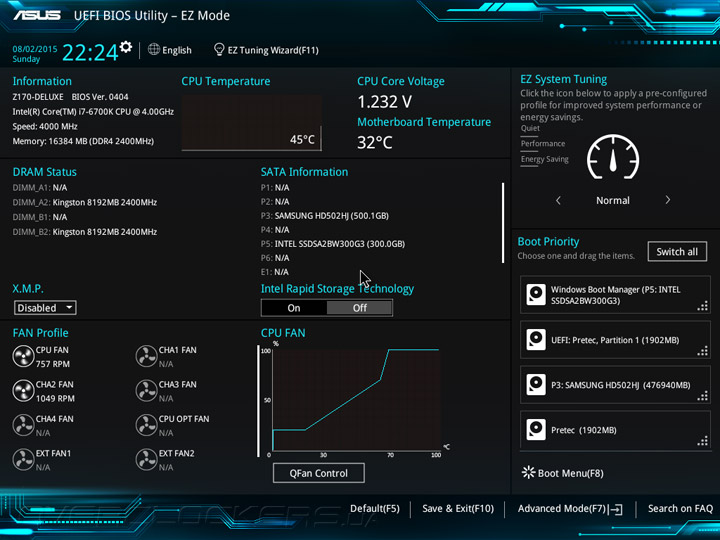
Task: Click 'DIMM_A1: N/A' row
Action: pyautogui.click(x=40, y=188)
